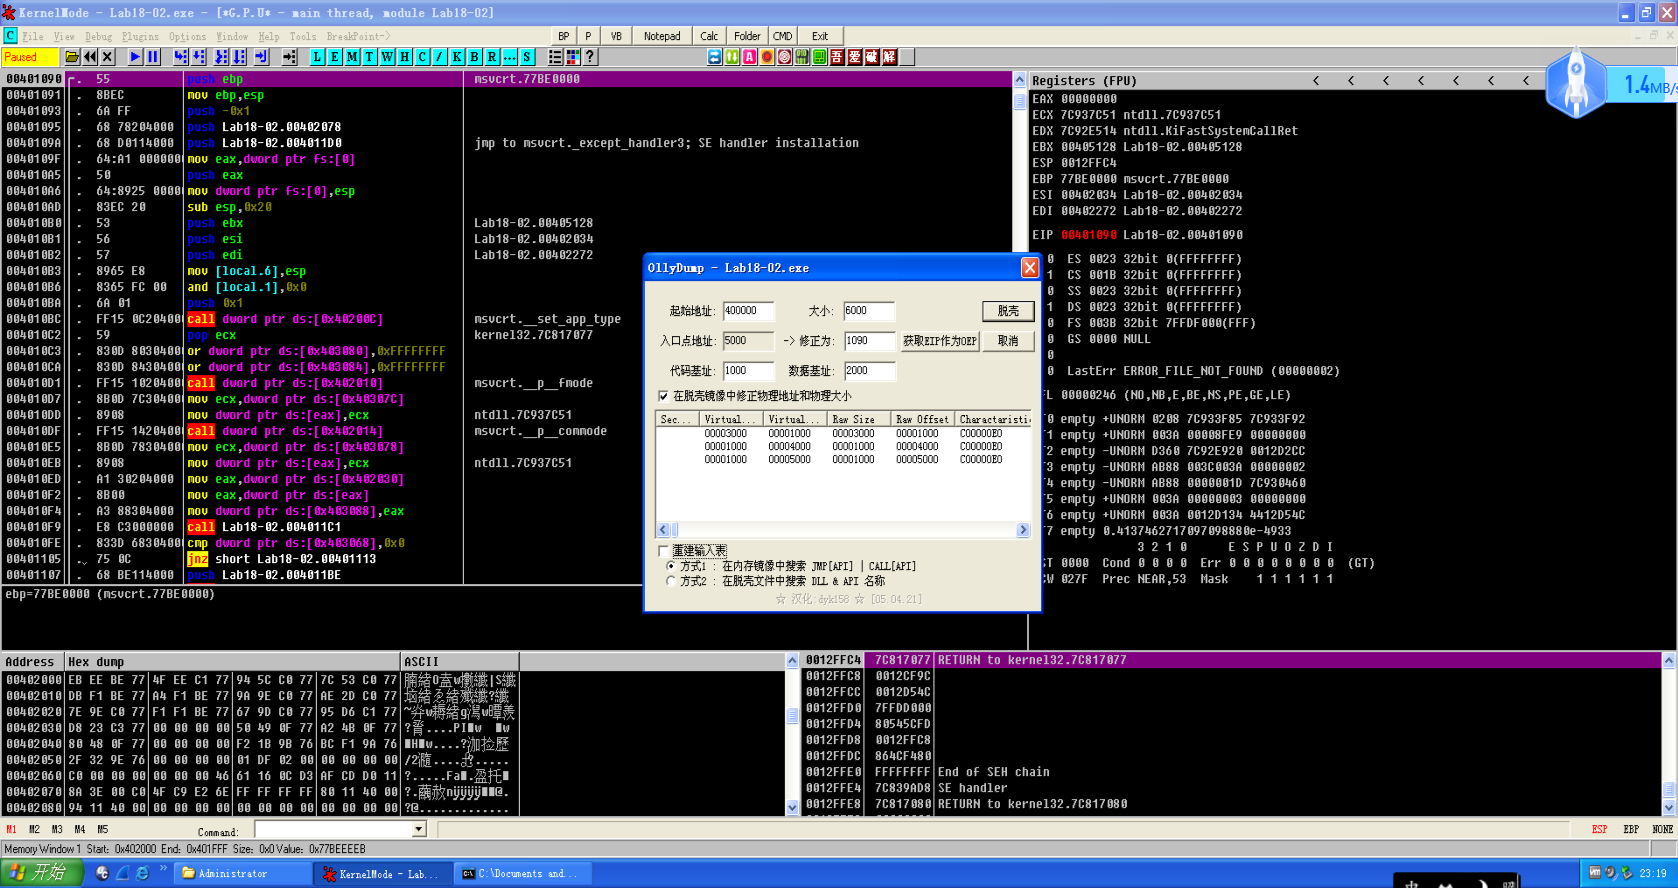This screenshot has height=888, width=1678.
Task: Switch to memory window M1
Action: point(12,829)
